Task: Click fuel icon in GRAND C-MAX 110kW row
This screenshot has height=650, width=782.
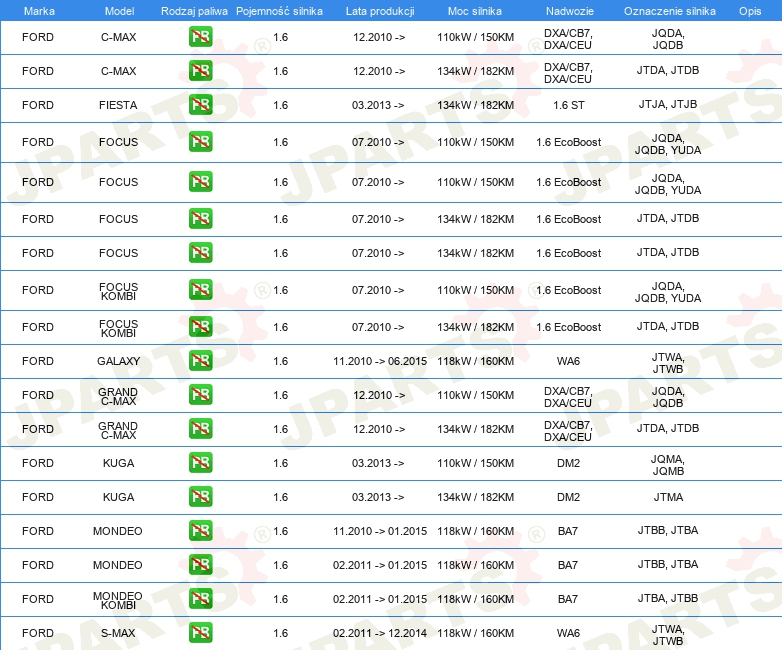Action: click(200, 395)
